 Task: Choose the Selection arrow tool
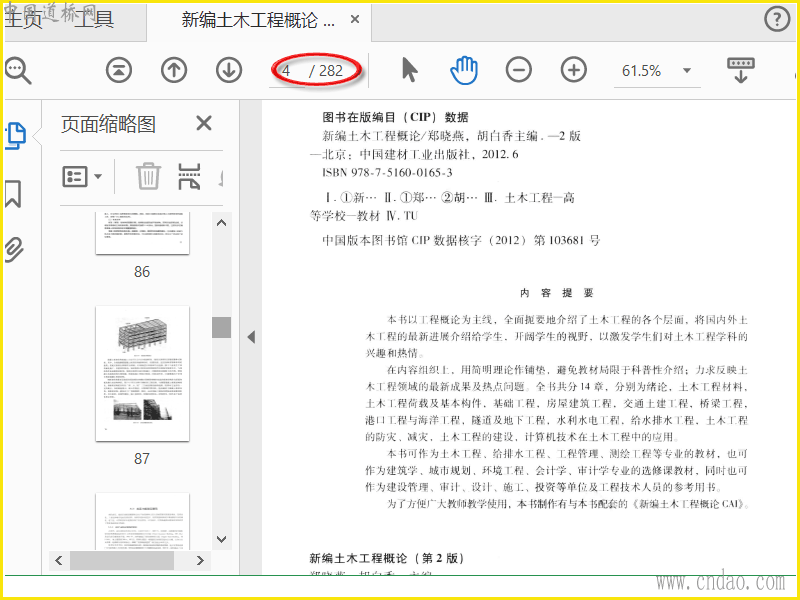click(x=409, y=70)
